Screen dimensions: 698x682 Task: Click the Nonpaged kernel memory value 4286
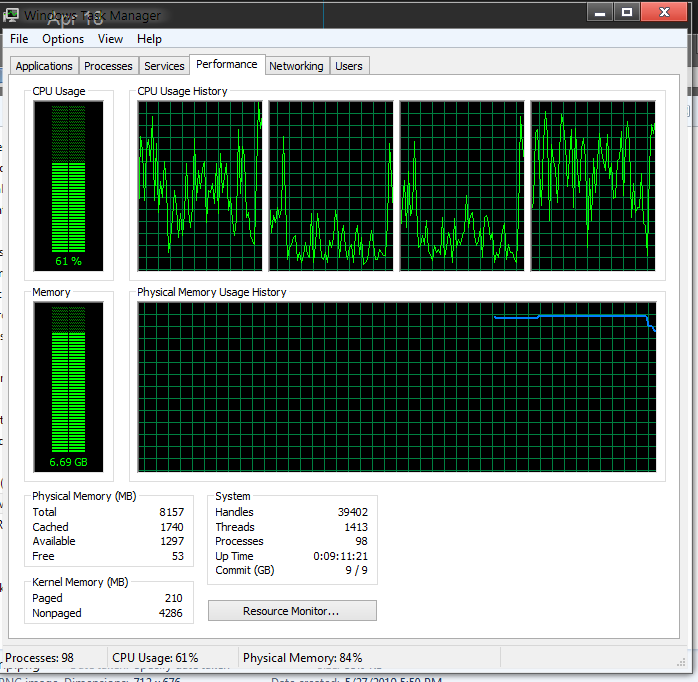(170, 613)
